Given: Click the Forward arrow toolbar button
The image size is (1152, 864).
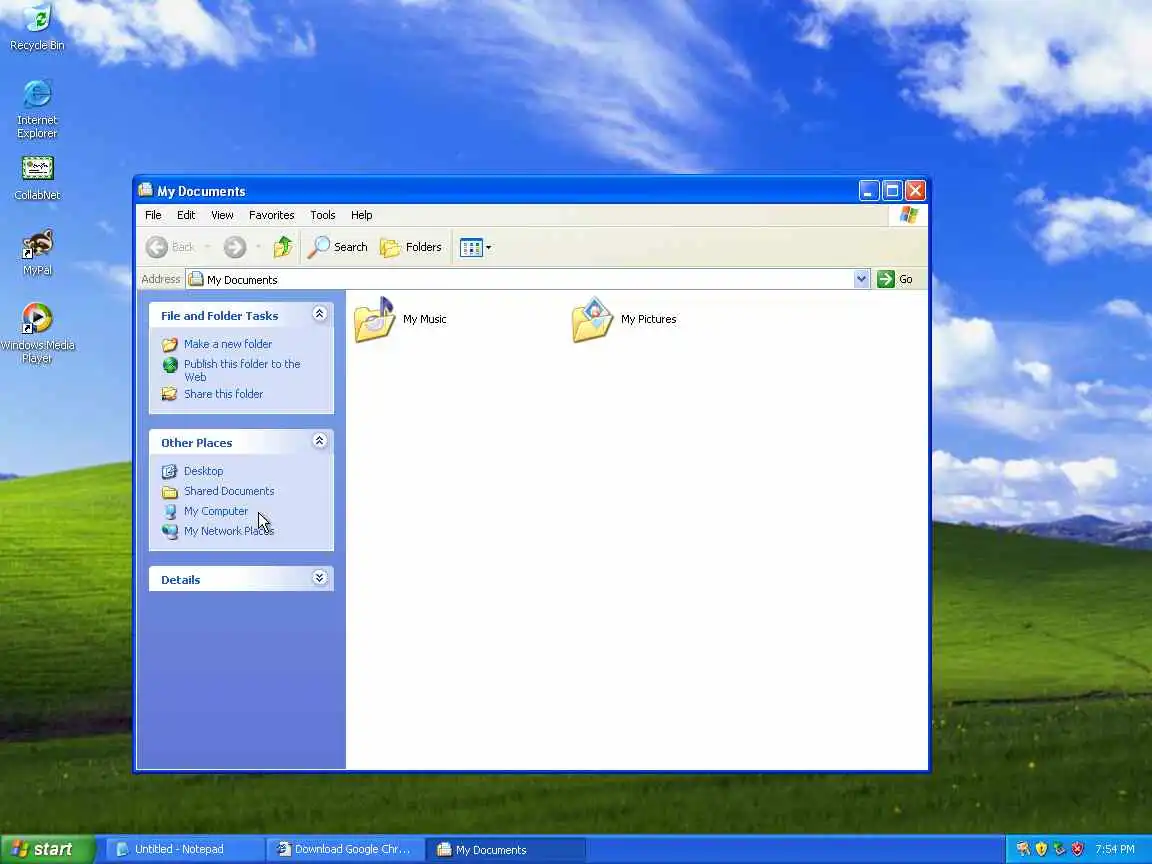Looking at the screenshot, I should (x=235, y=247).
